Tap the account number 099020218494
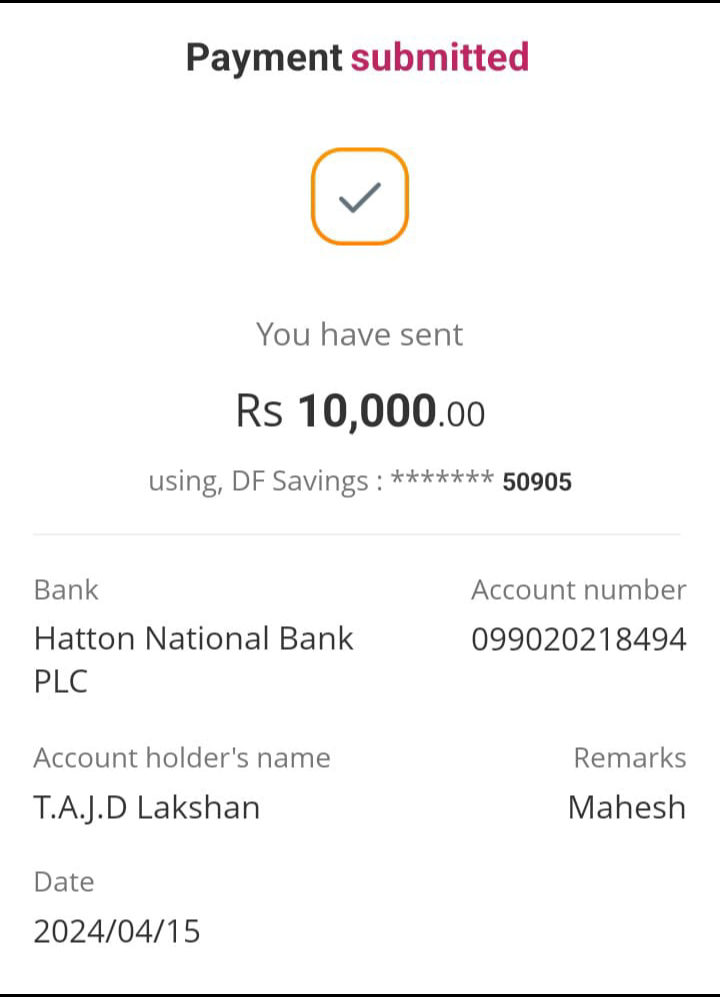Screen dimensions: 720x997 pyautogui.click(x=578, y=639)
